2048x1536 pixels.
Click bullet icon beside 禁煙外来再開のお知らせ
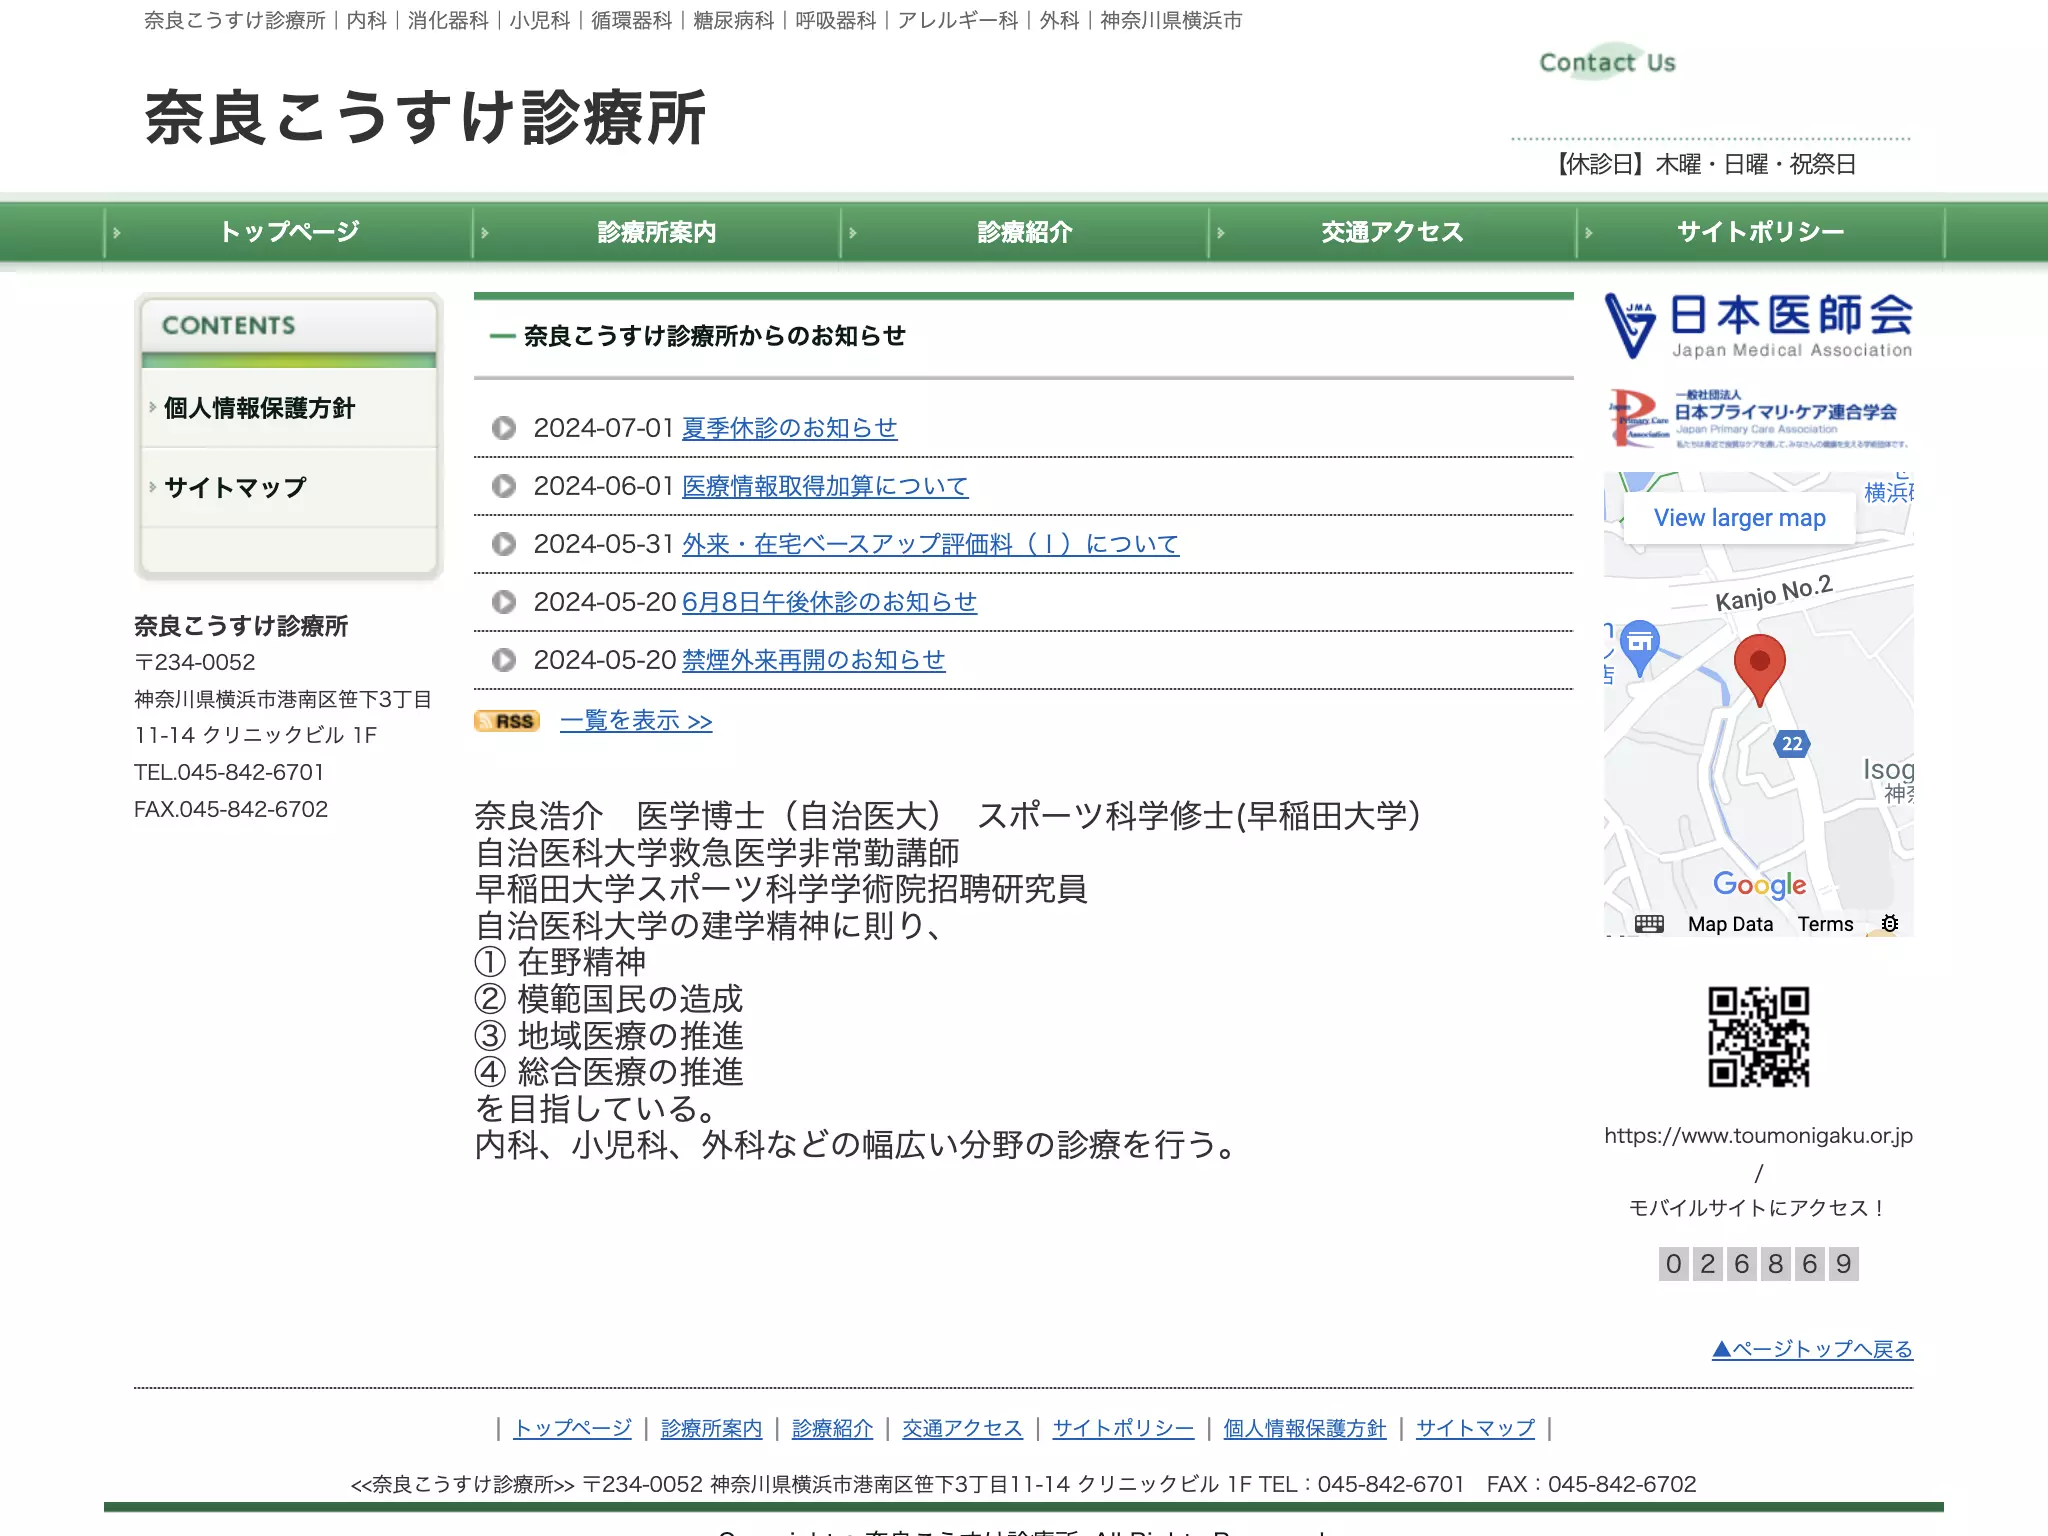tap(504, 660)
